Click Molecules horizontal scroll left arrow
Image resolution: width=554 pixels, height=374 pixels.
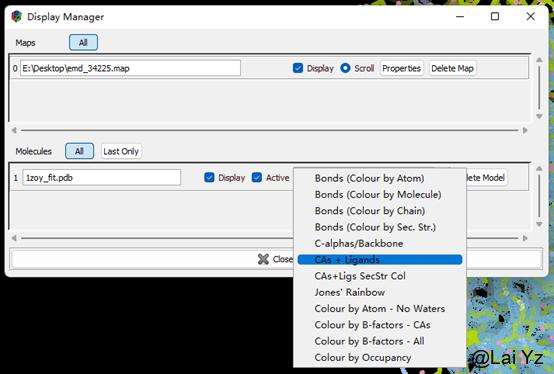[14, 238]
